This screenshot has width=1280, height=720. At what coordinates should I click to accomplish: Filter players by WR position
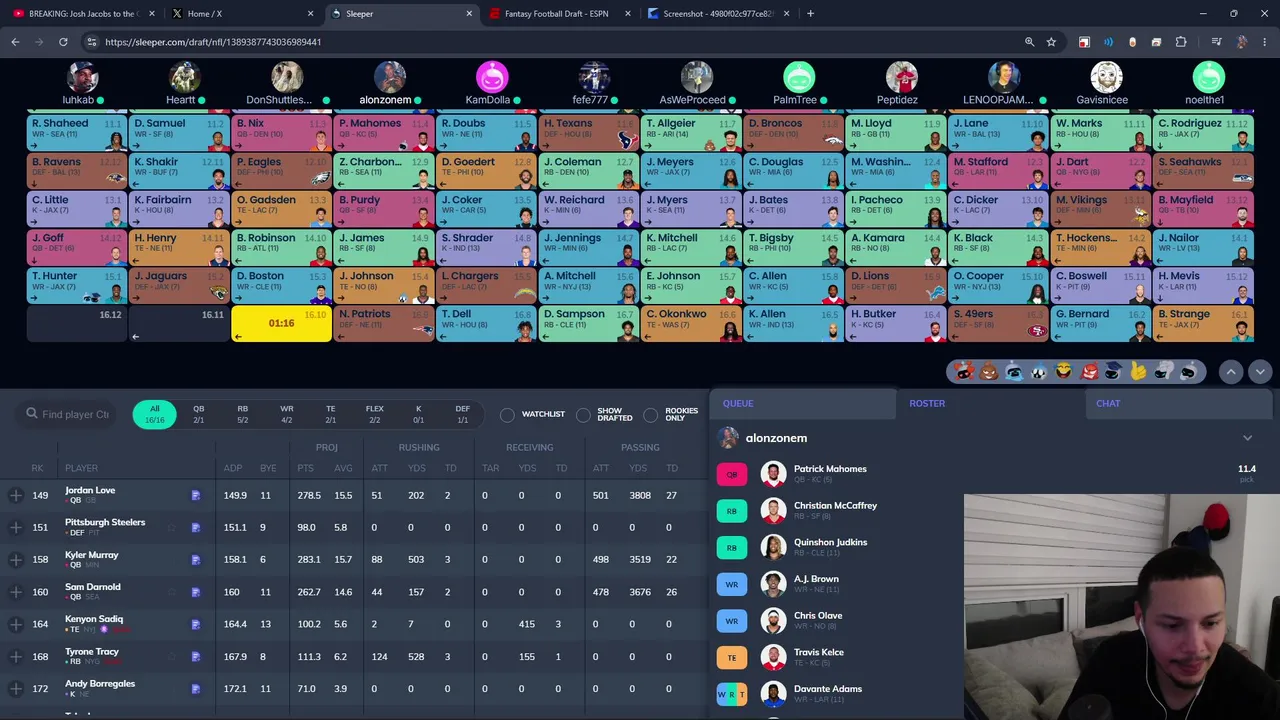[287, 414]
